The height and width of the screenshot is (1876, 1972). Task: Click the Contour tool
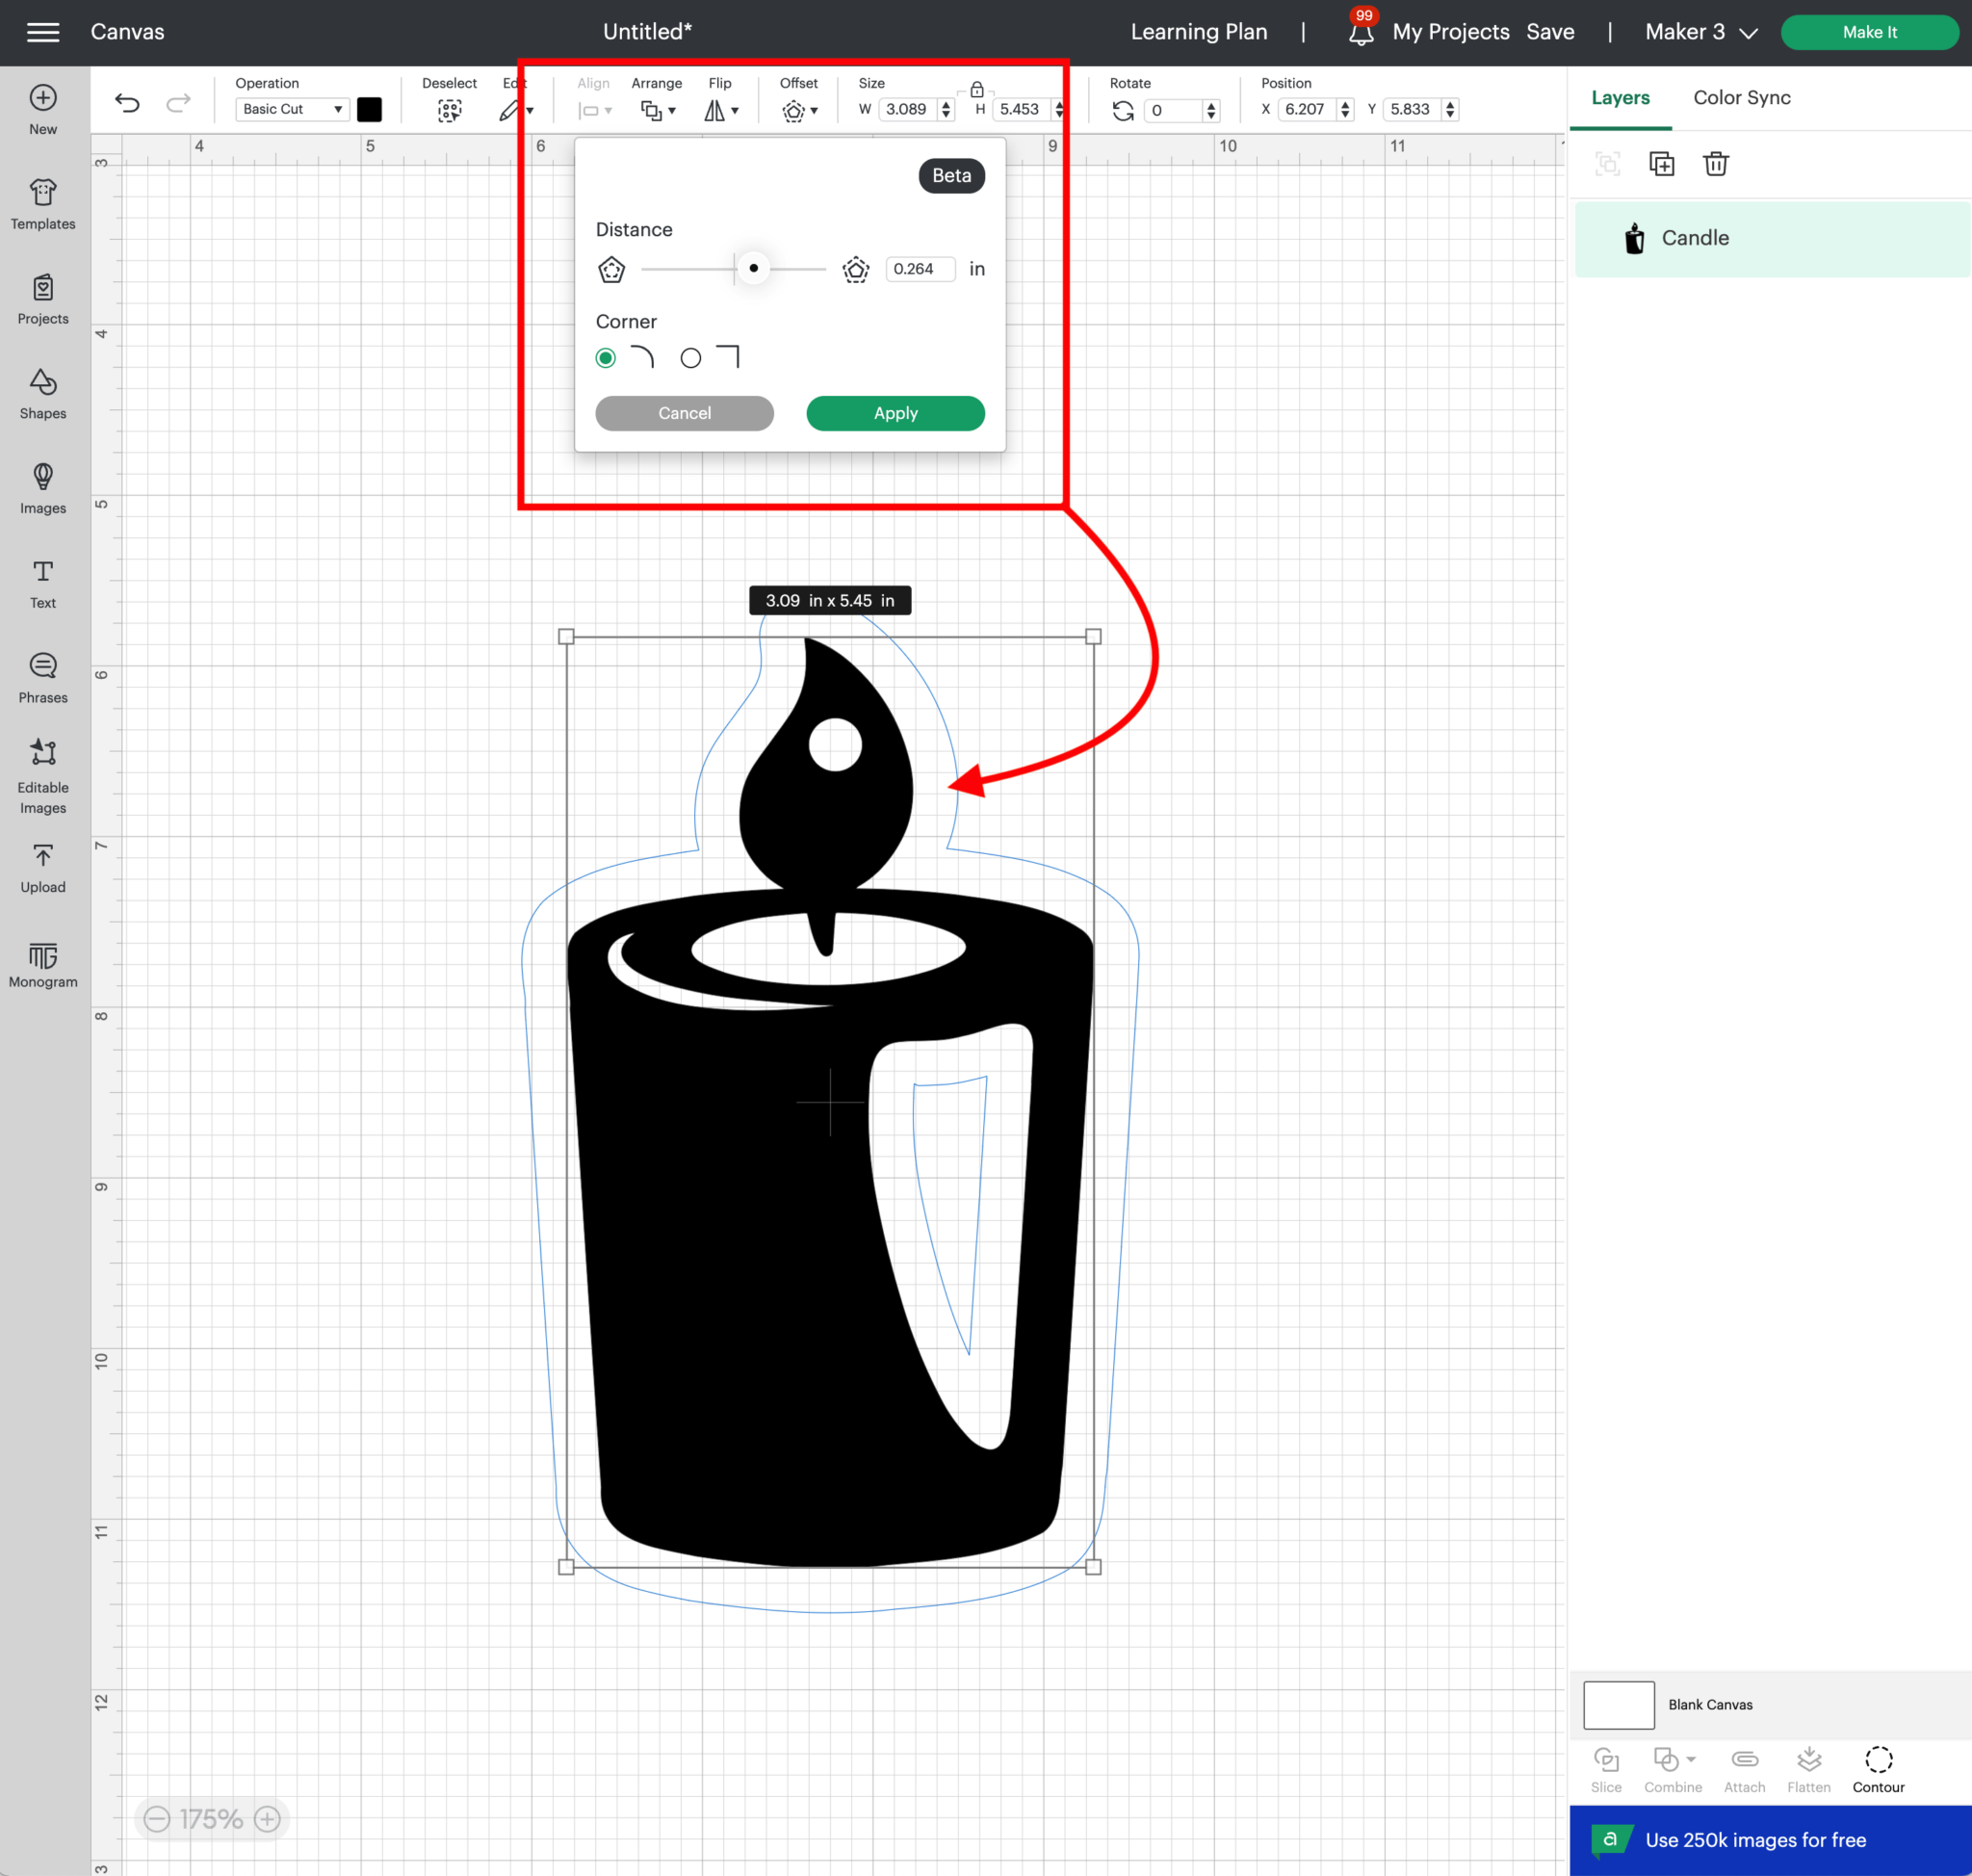tap(1877, 1769)
